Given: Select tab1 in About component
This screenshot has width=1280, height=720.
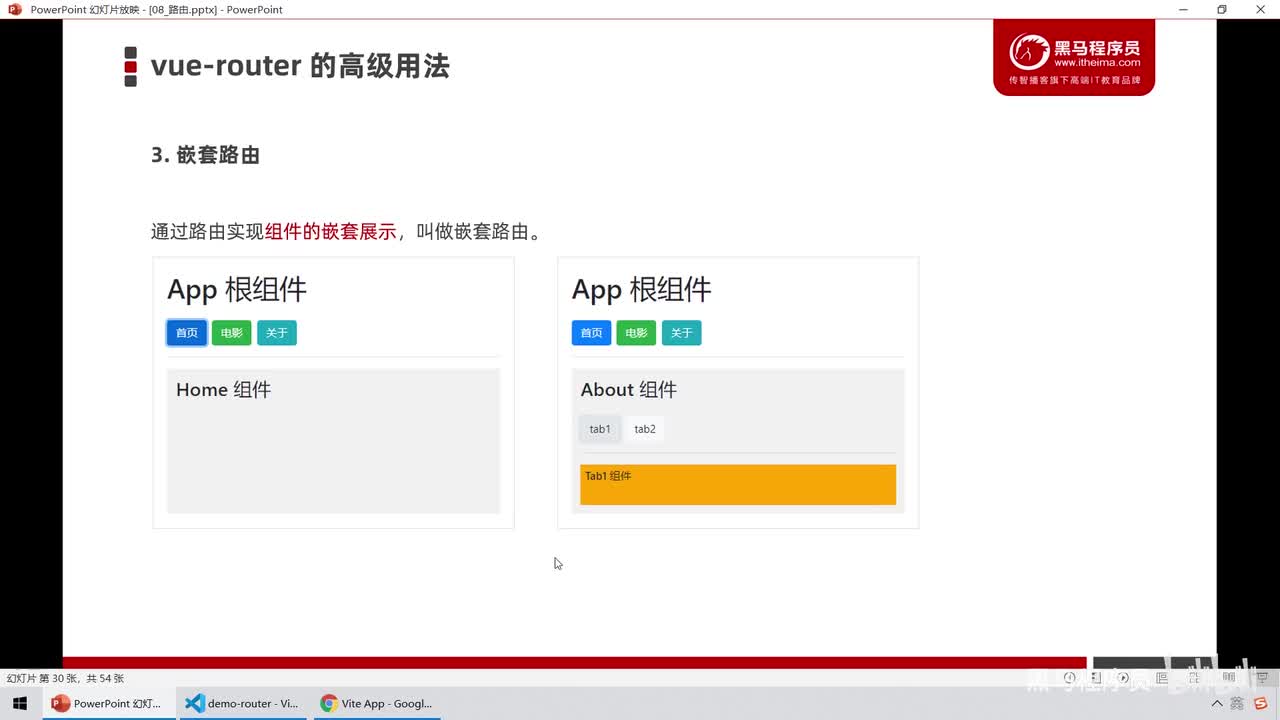Looking at the screenshot, I should pos(600,429).
